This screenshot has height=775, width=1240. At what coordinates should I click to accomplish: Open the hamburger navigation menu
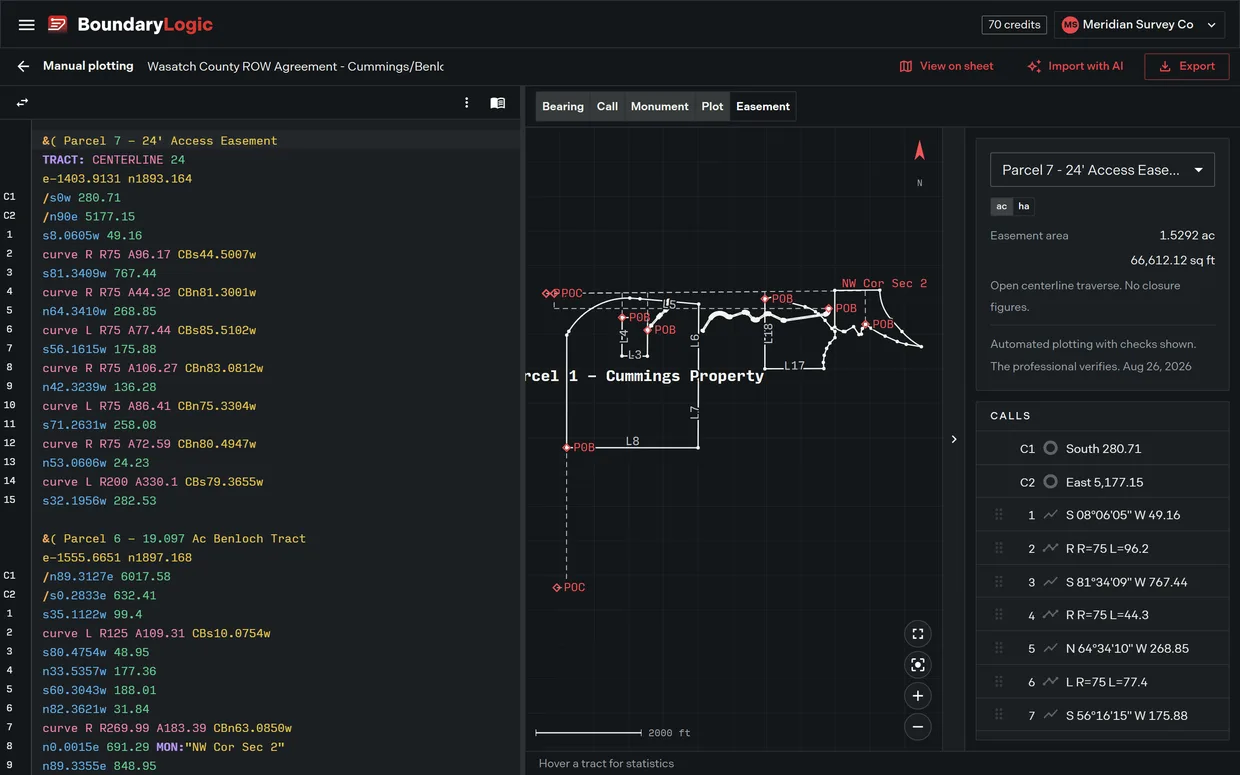[x=27, y=25]
